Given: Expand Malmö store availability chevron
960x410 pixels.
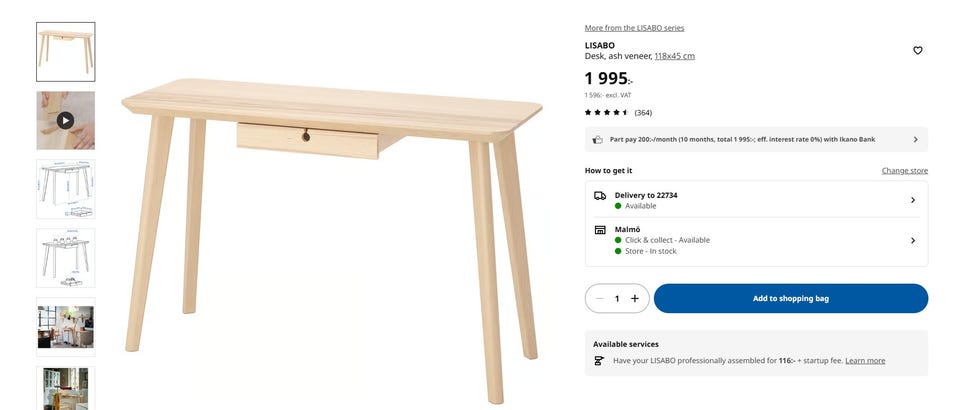Looking at the screenshot, I should 912,240.
